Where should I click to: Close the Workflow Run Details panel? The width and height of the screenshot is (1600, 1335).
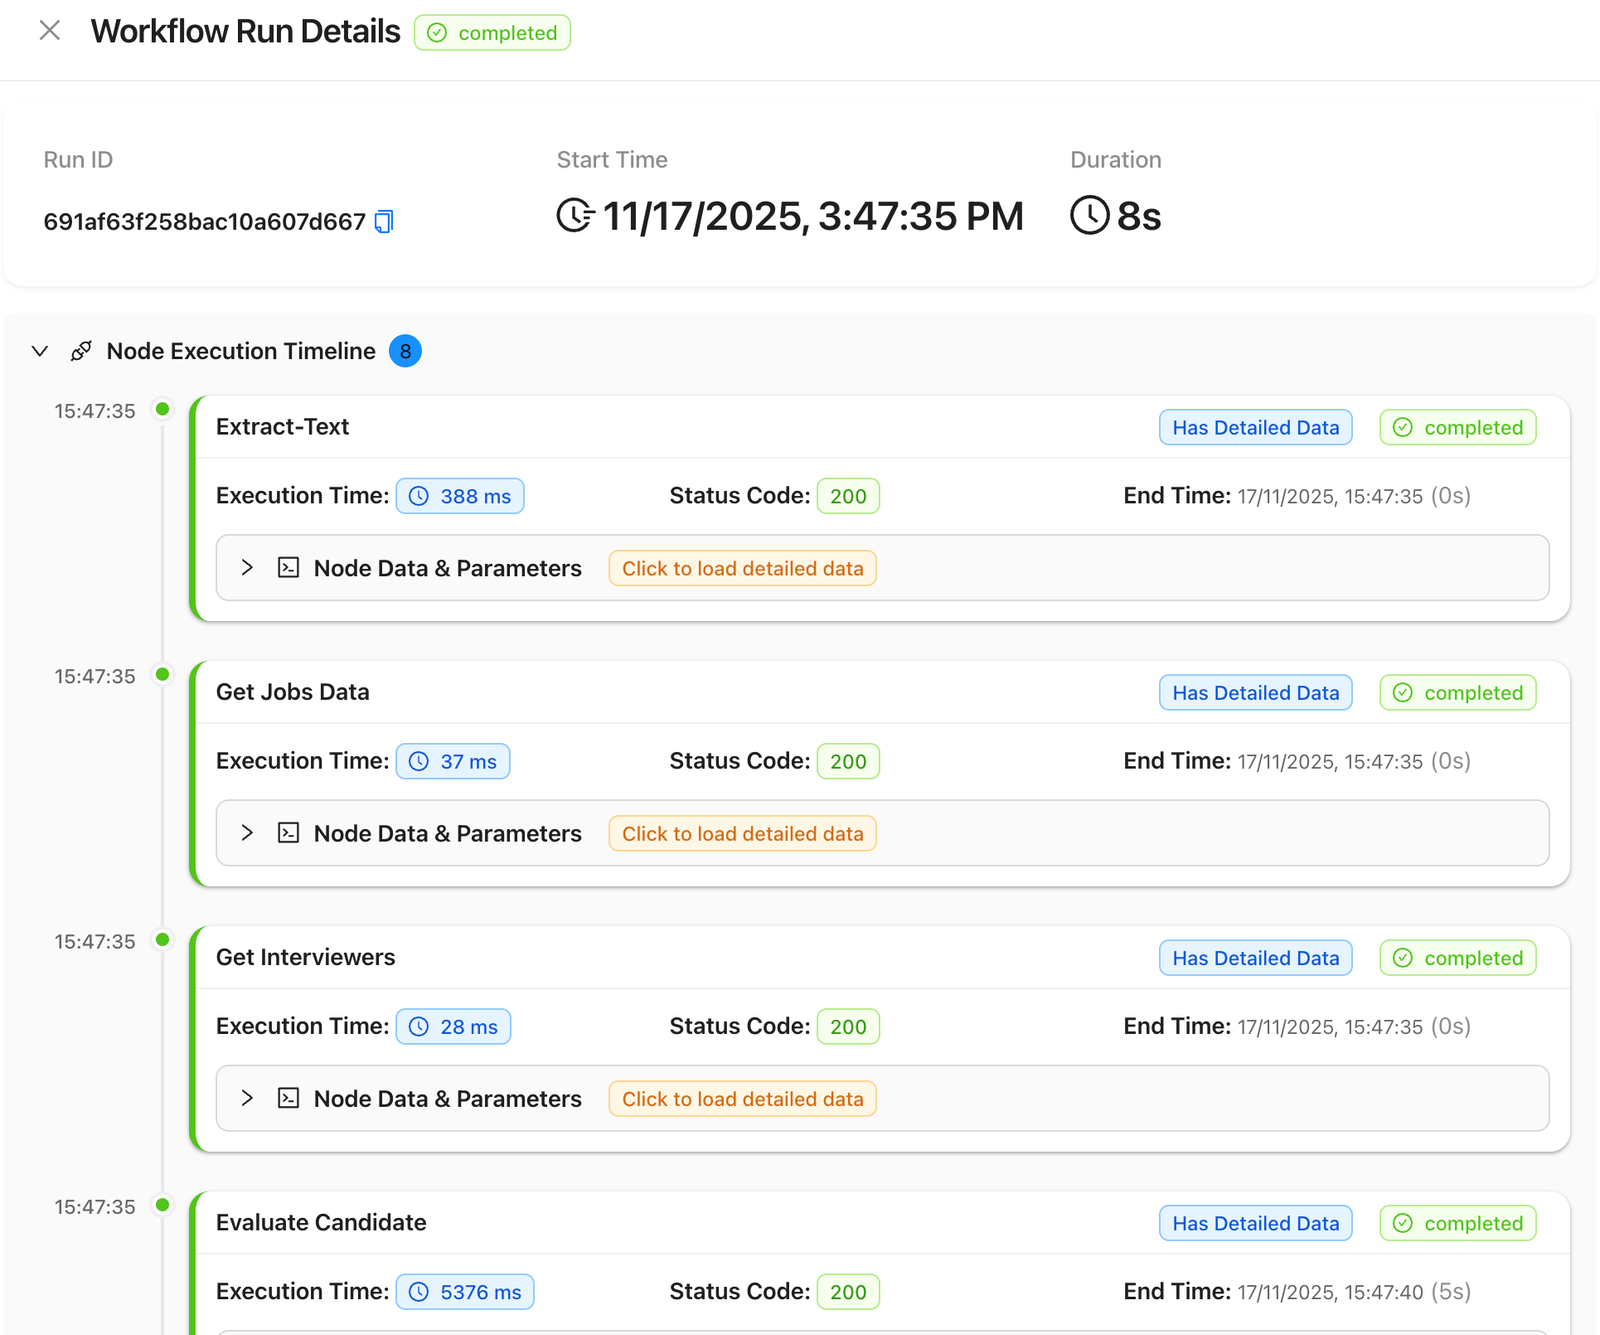click(x=49, y=31)
